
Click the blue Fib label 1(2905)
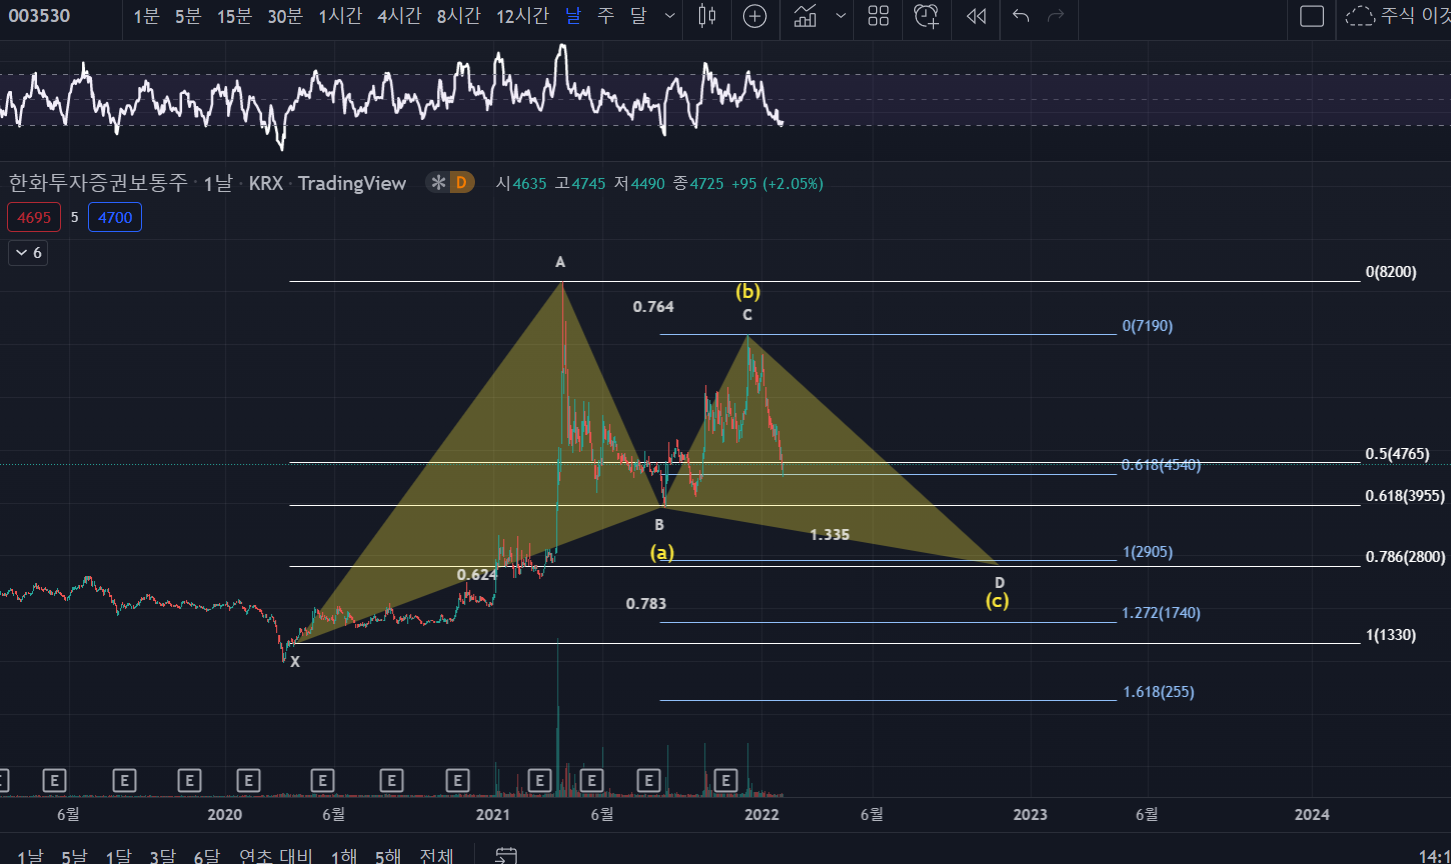[x=1147, y=552]
